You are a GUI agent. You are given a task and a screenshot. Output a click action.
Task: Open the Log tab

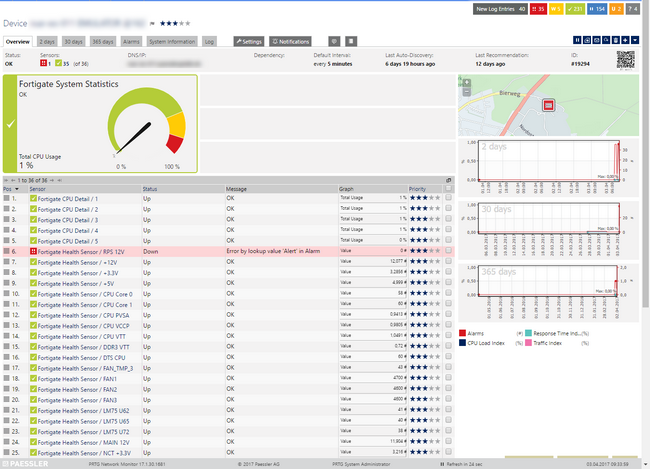tap(209, 41)
